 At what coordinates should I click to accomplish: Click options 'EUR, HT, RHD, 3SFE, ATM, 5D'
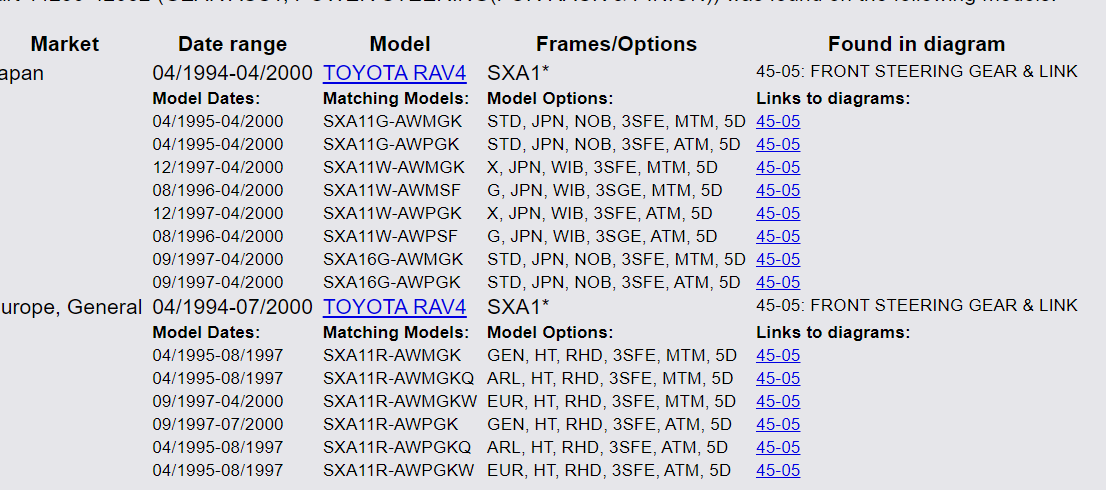tap(609, 470)
